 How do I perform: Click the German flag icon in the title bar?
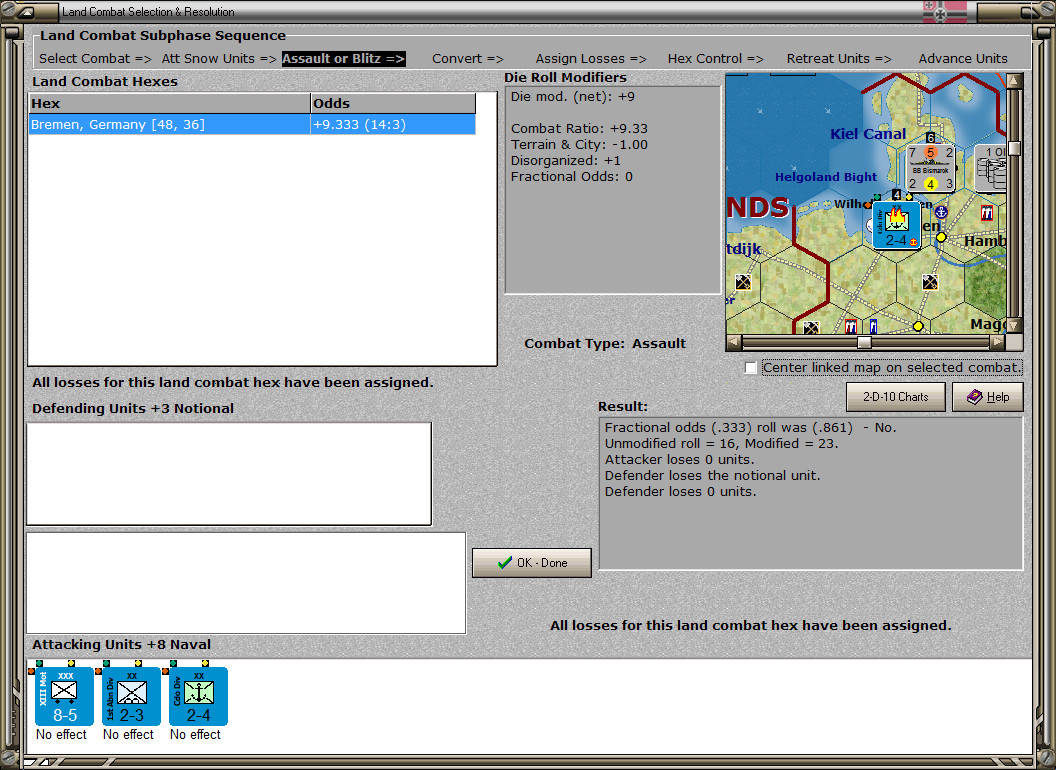[944, 12]
